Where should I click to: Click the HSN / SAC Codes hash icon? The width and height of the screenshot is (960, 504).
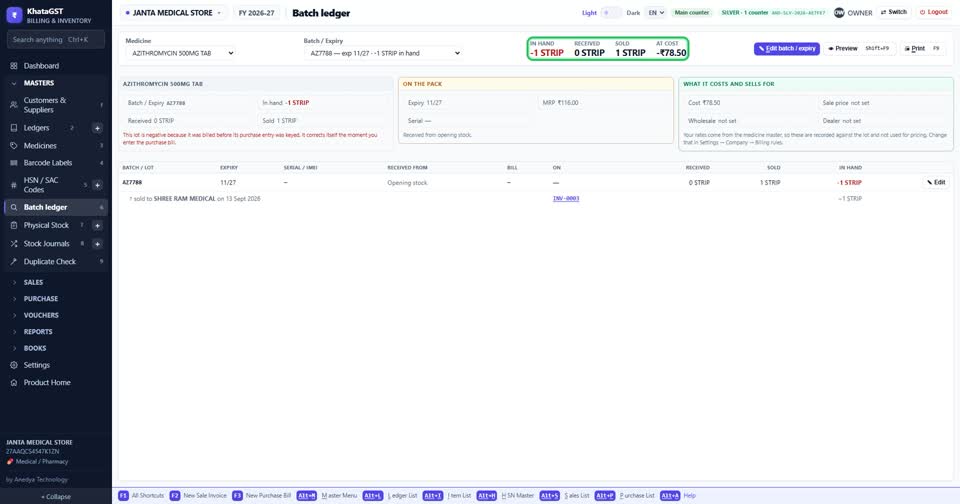[x=14, y=185]
